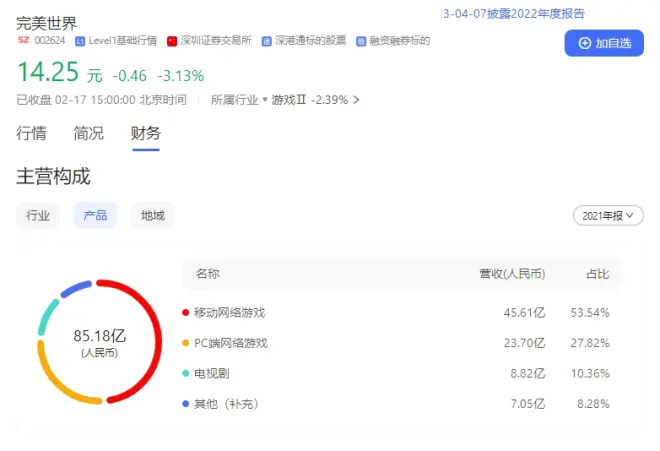The height and width of the screenshot is (451, 660).
Task: Click the 电视剧 table row
Action: (x=400, y=373)
